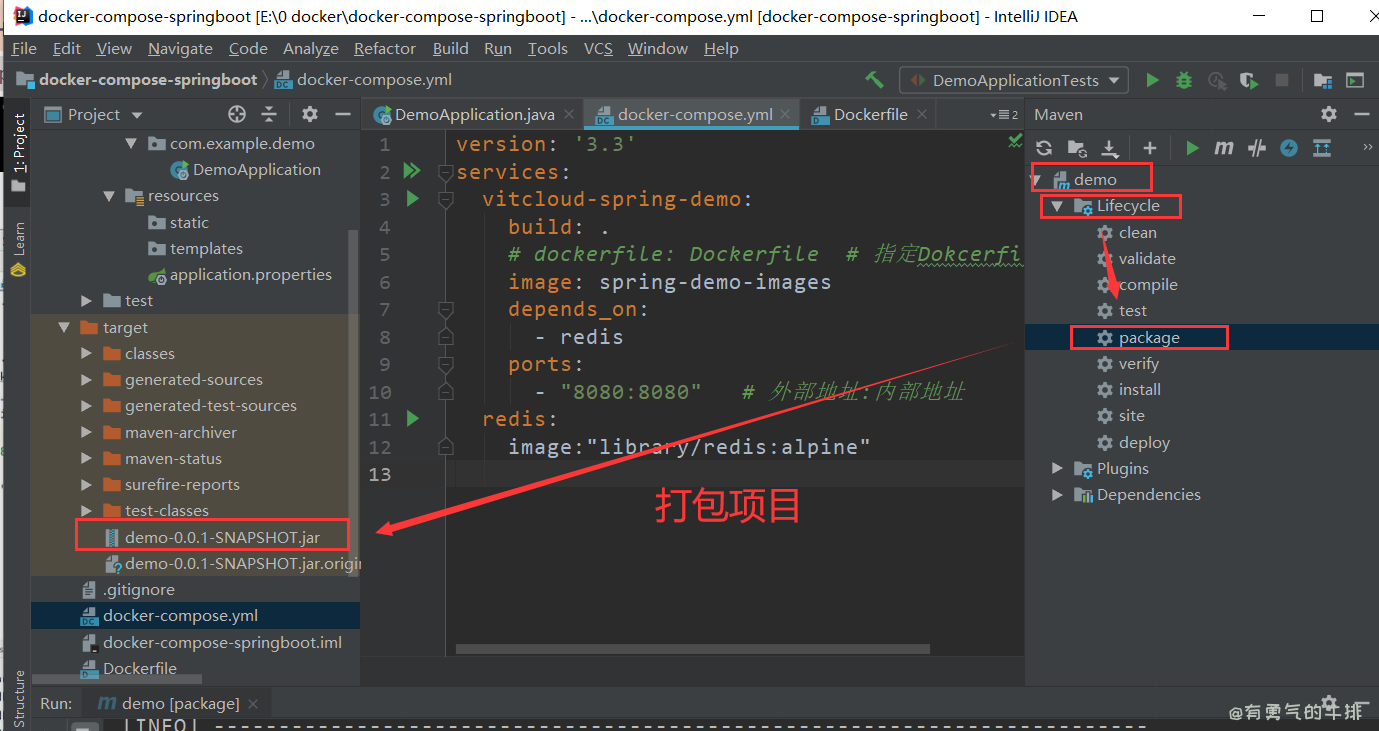Open the Learn side tool window
1379x731 pixels.
(x=18, y=250)
